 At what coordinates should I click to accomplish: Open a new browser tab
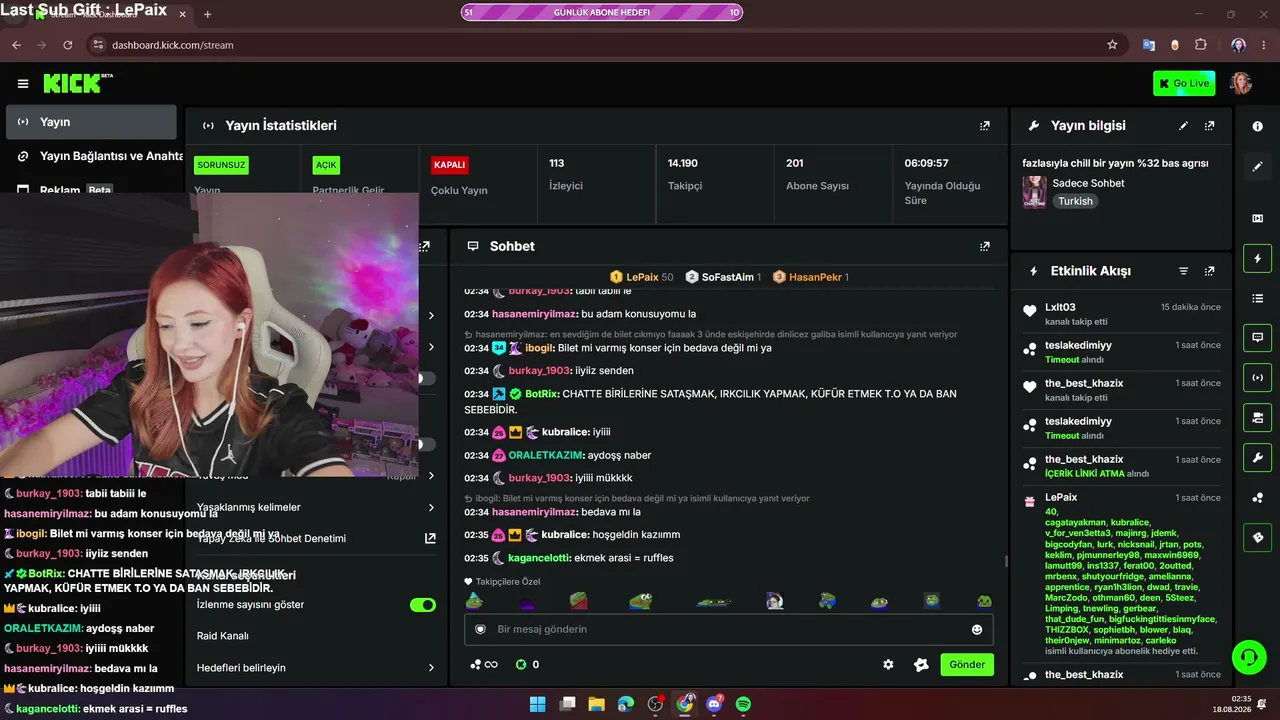pyautogui.click(x=207, y=15)
